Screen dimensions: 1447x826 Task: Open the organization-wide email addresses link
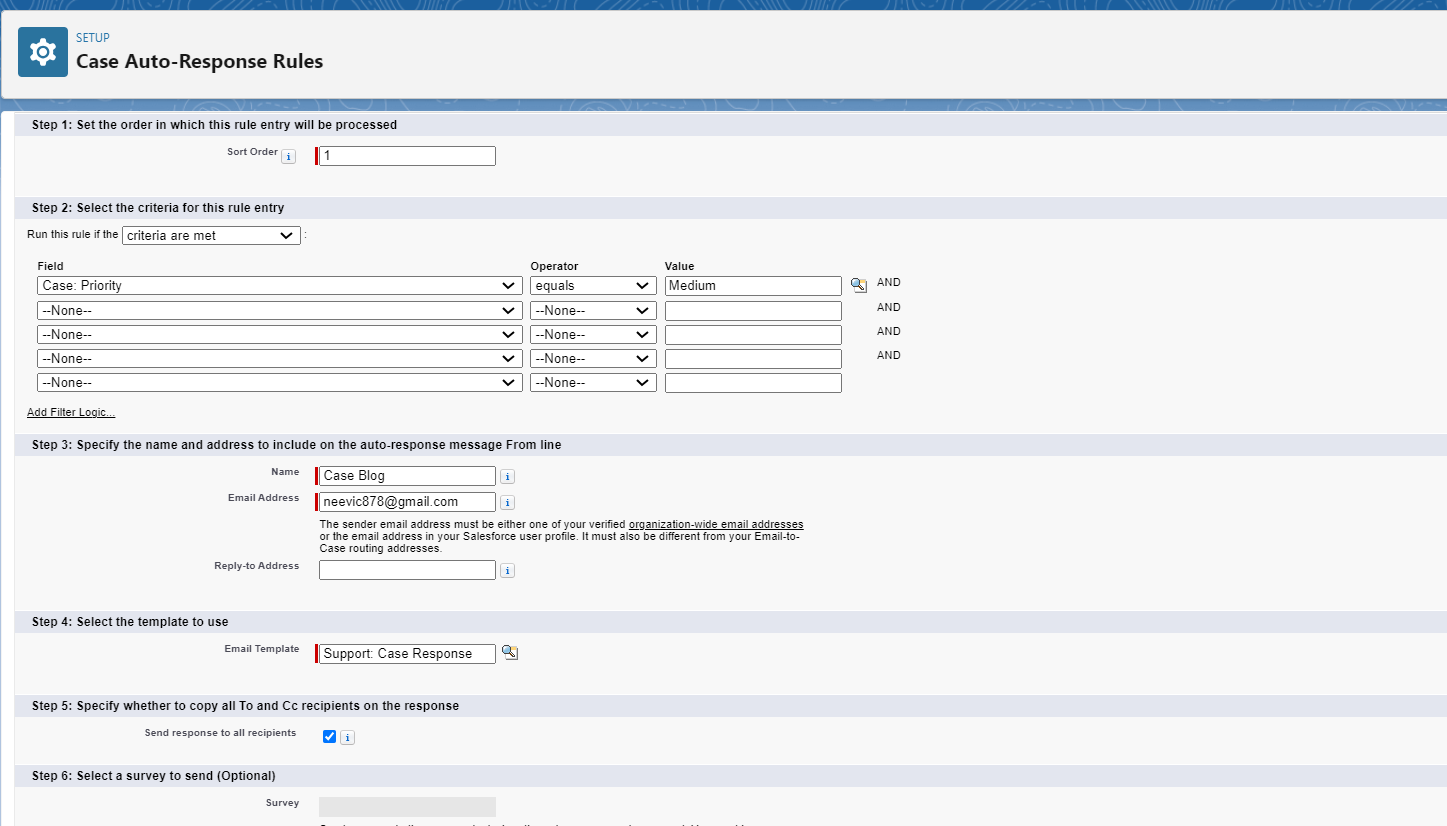716,524
